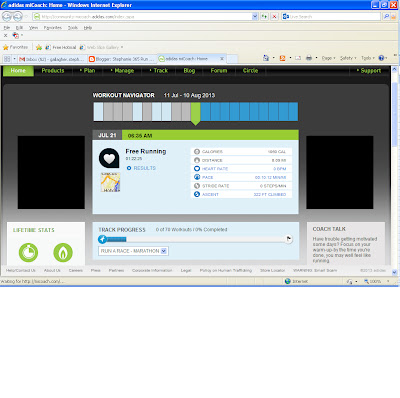Click the lifetime stats flame calories icon

(63, 252)
